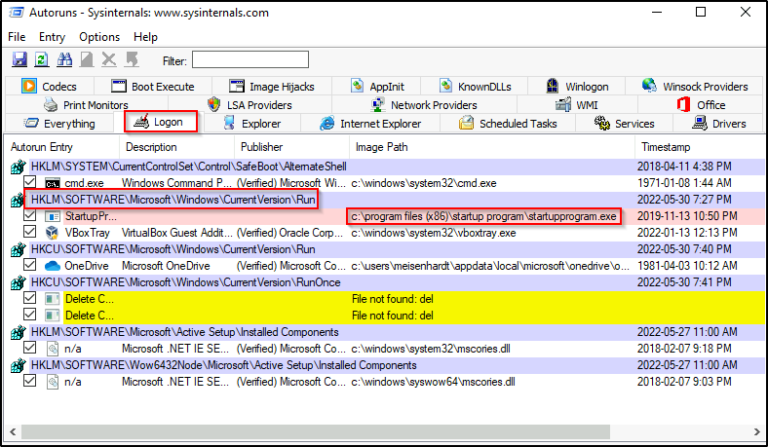Uncheck the cmd.exe autorun entry
Image resolution: width=768 pixels, height=447 pixels.
(x=29, y=182)
